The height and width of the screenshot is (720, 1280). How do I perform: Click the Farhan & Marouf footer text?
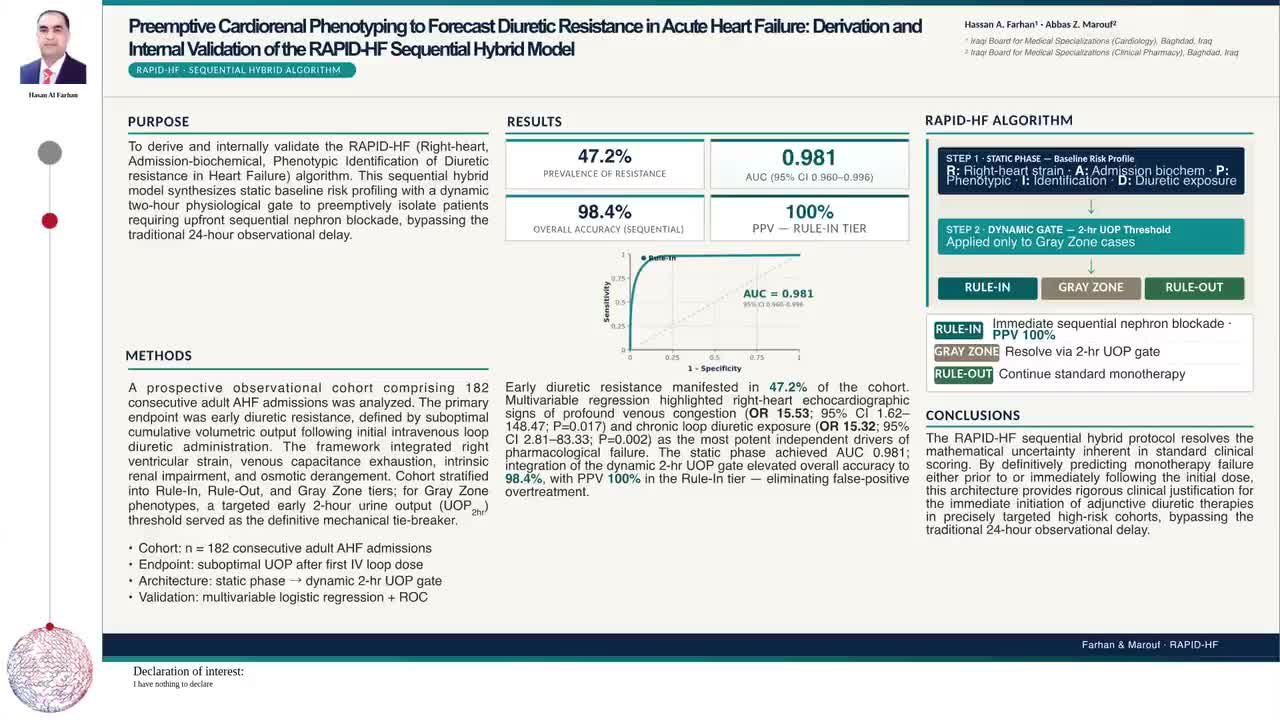point(1150,645)
